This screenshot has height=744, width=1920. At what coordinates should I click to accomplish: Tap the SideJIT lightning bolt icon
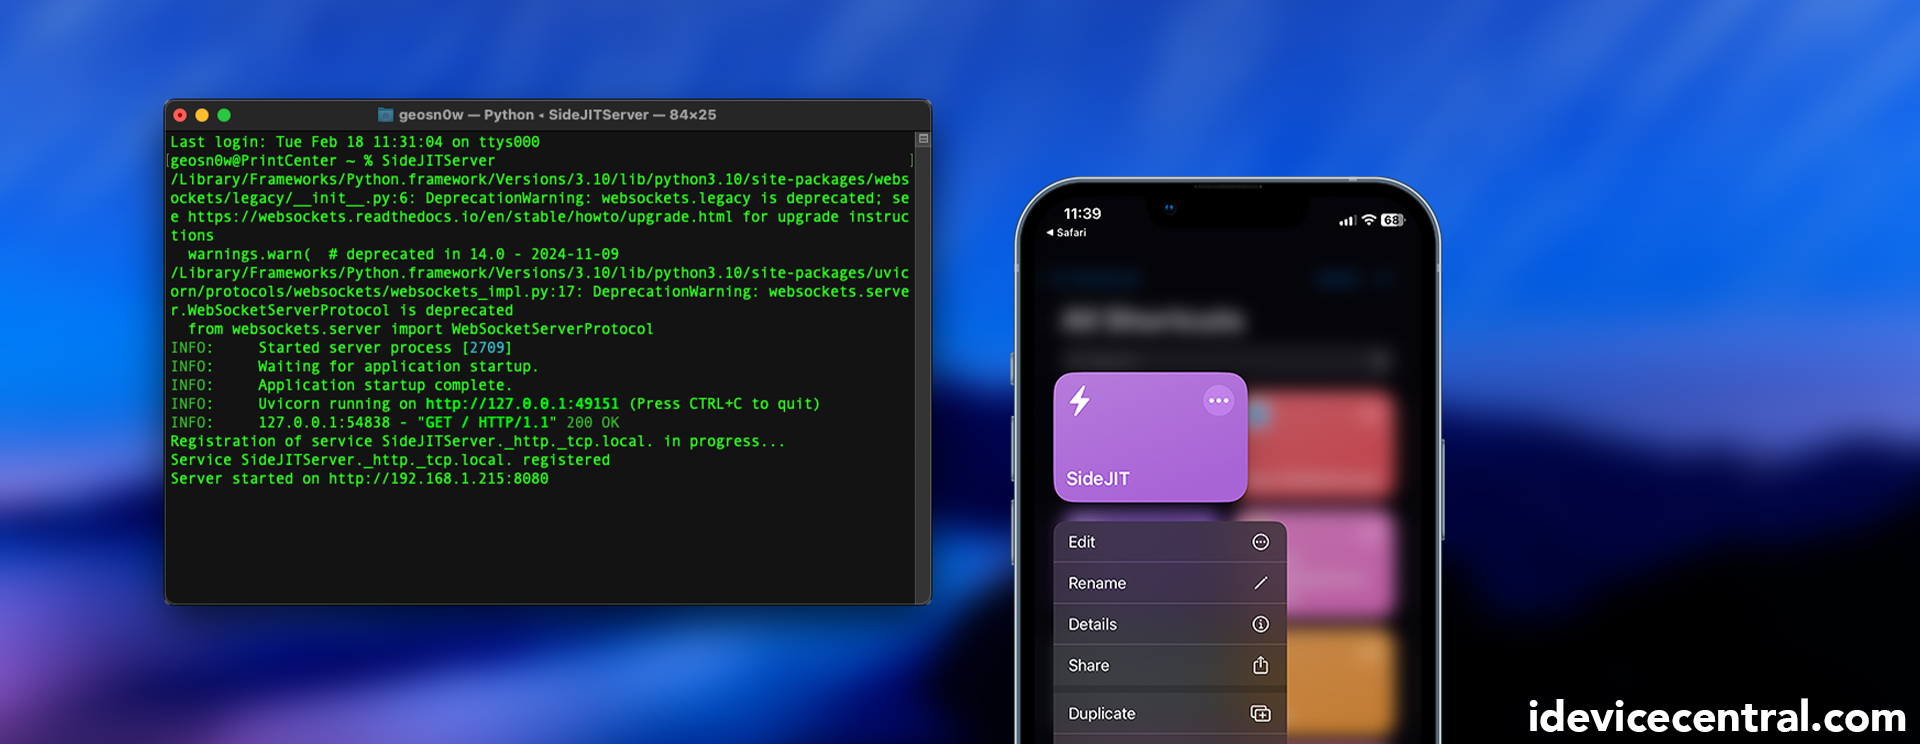(1080, 401)
